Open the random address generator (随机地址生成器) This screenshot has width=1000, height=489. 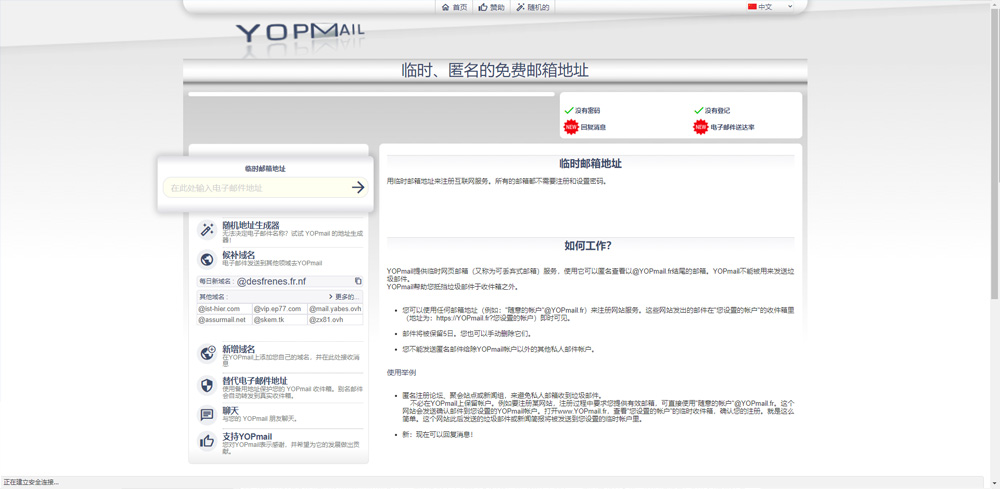coord(250,226)
